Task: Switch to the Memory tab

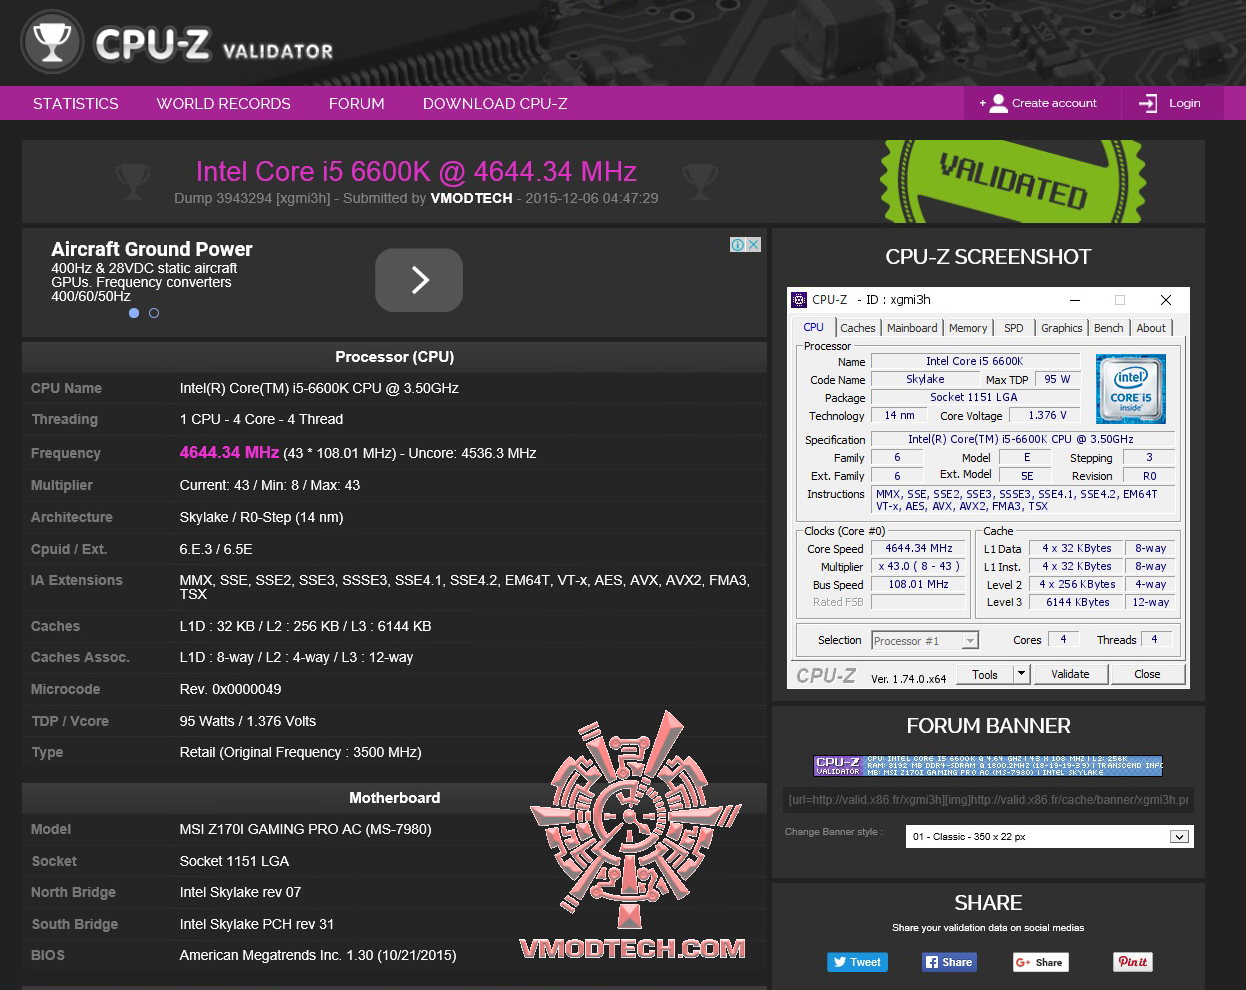Action: pyautogui.click(x=967, y=328)
